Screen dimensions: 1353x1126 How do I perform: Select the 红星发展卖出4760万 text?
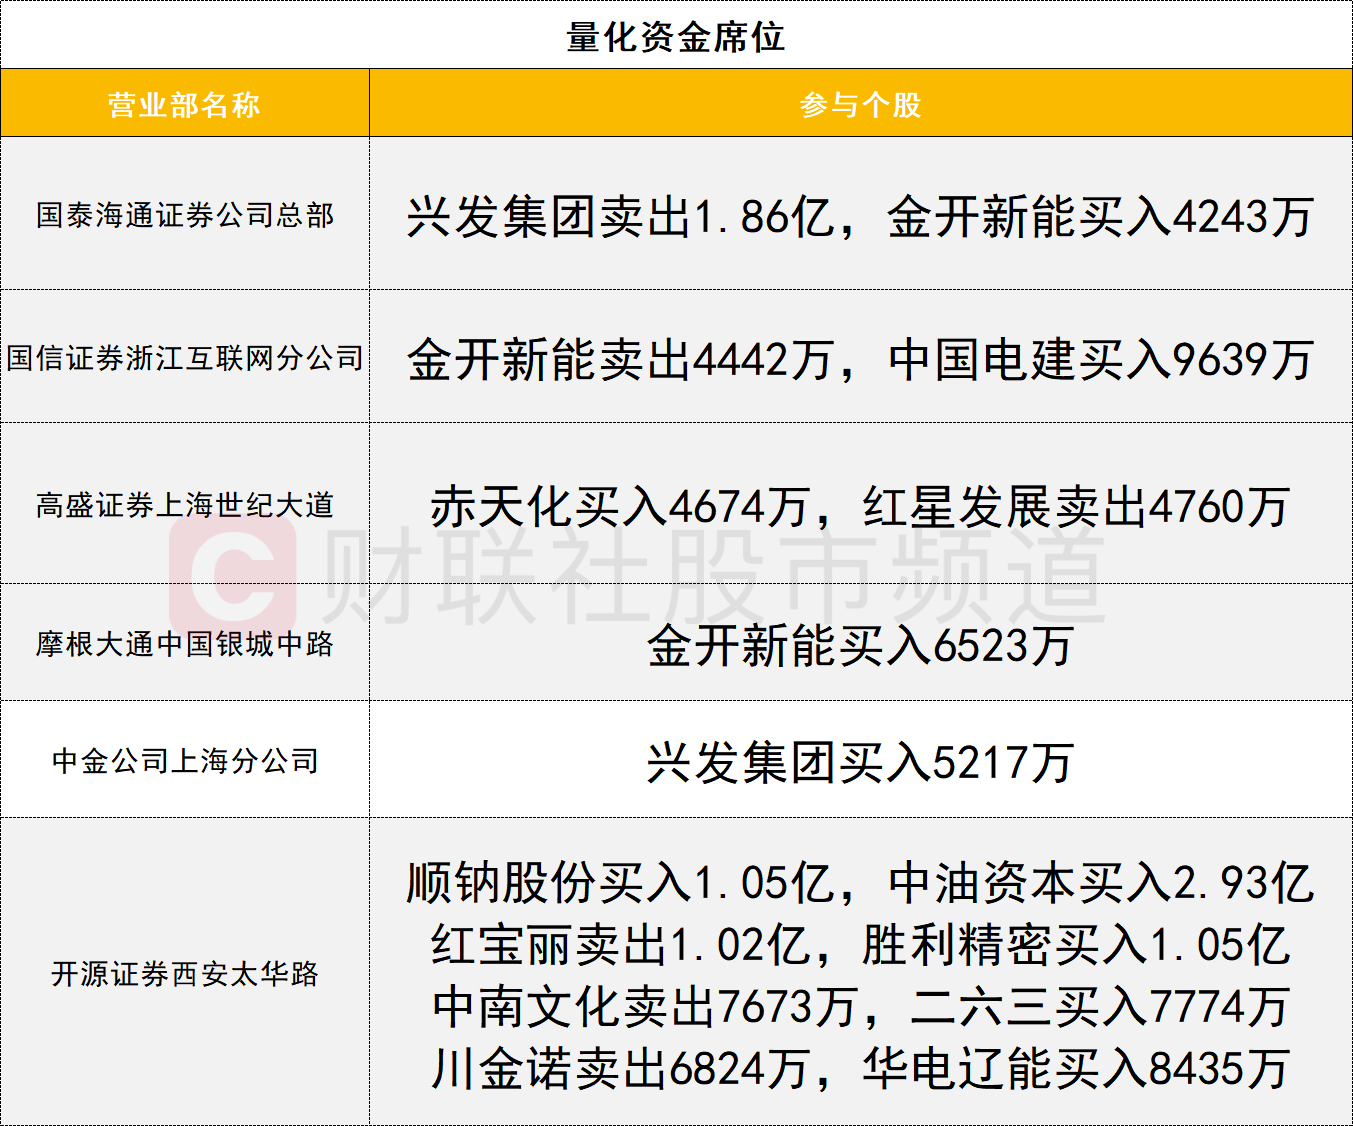(x=1076, y=507)
